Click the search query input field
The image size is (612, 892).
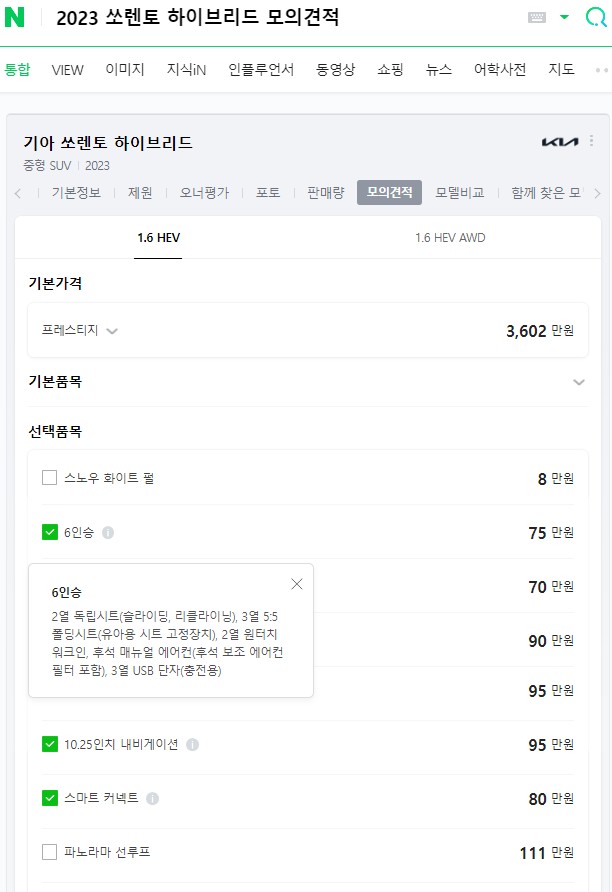[x=280, y=18]
